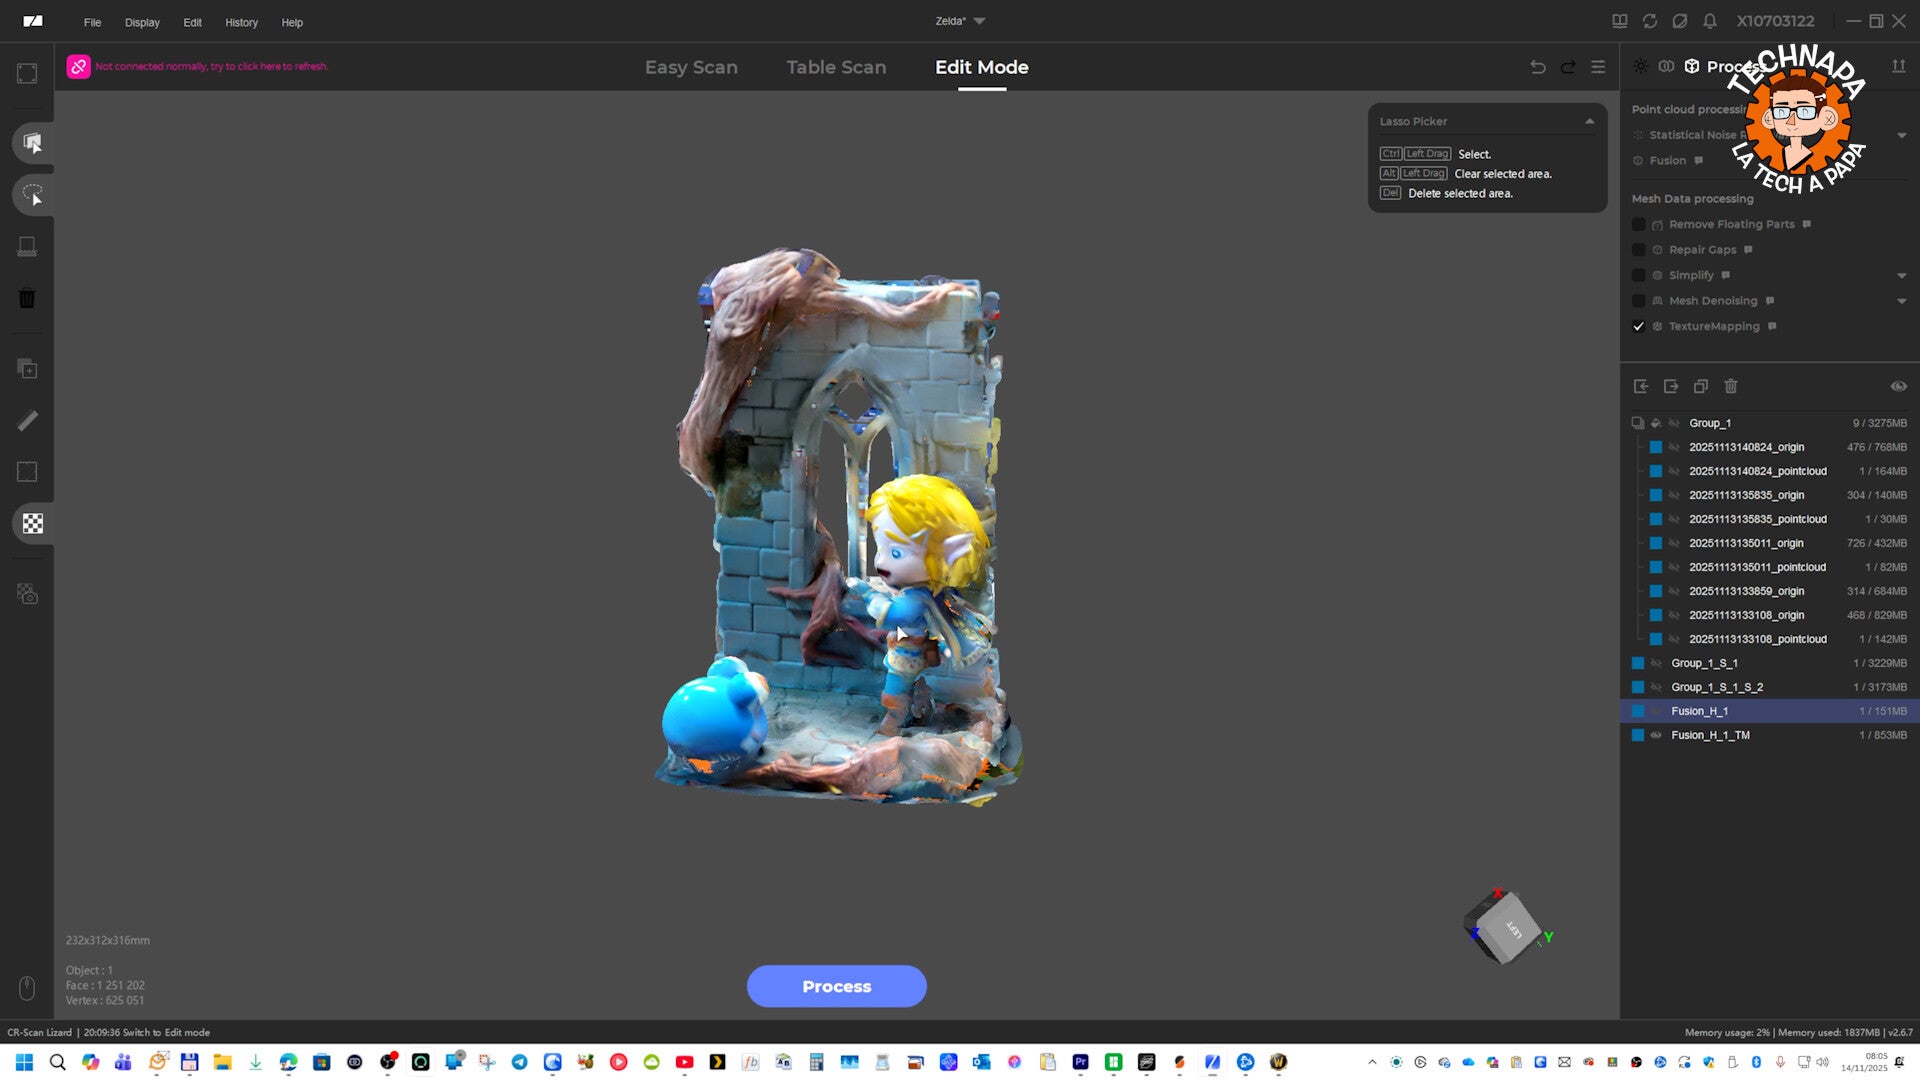The image size is (1920, 1080).
Task: Open the History menu
Action: 241,22
